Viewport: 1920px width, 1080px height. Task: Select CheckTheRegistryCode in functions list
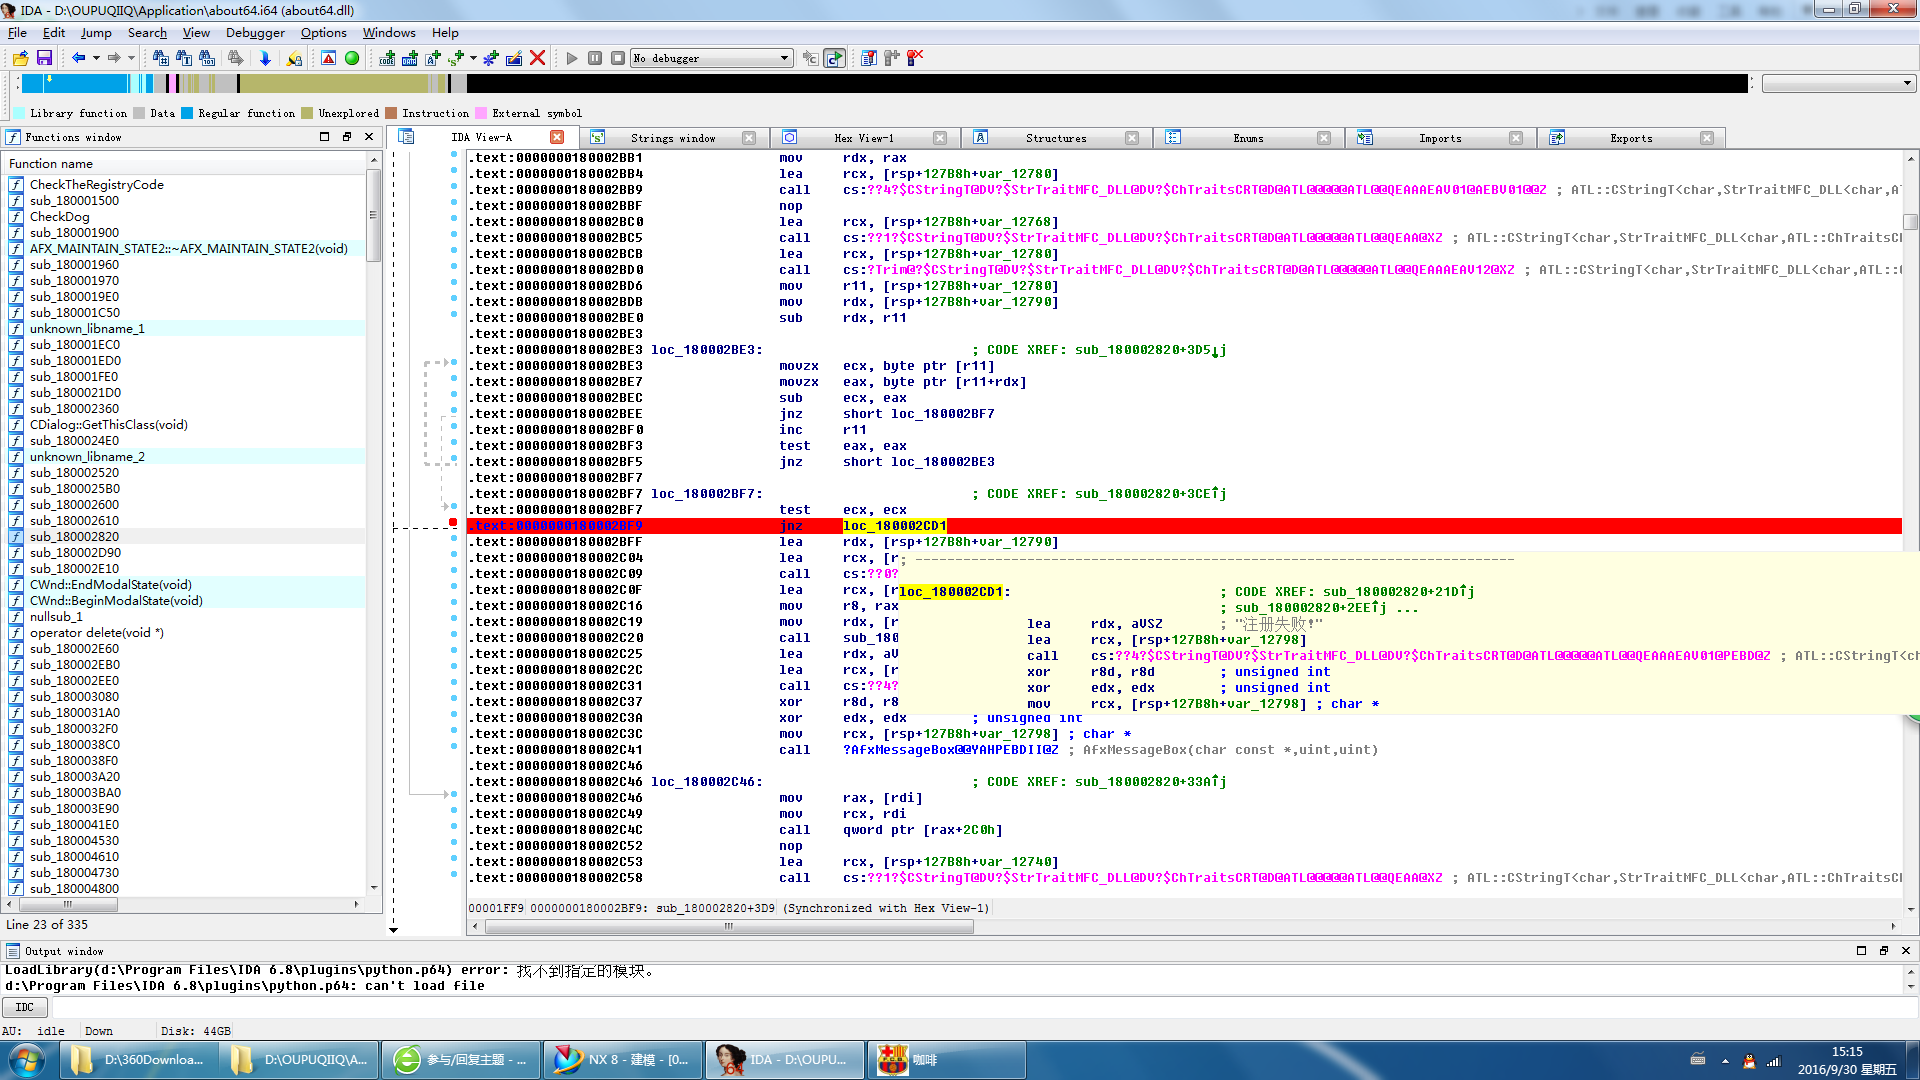click(96, 184)
